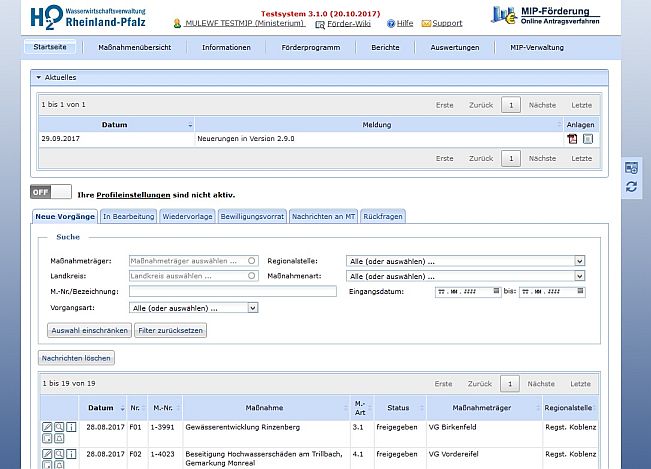Click the Förder-Wiki icon
The height and width of the screenshot is (469, 651).
pyautogui.click(x=320, y=25)
